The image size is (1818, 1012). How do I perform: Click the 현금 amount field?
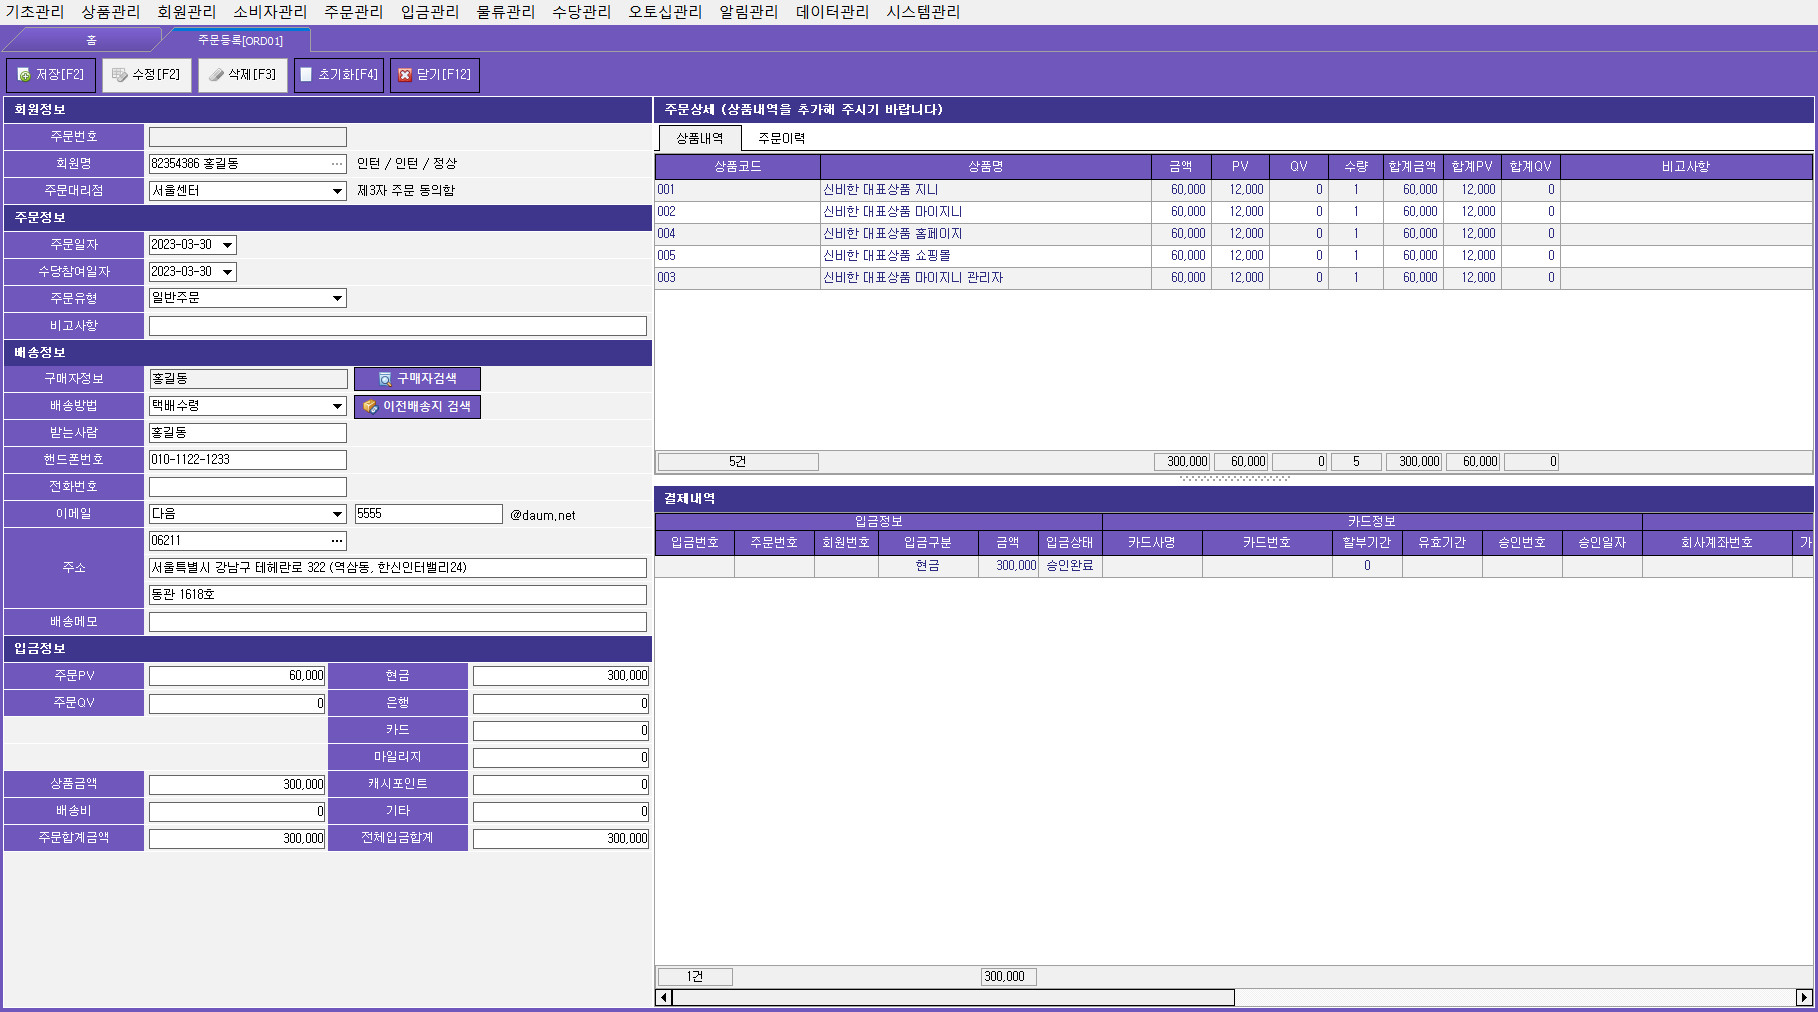561,676
